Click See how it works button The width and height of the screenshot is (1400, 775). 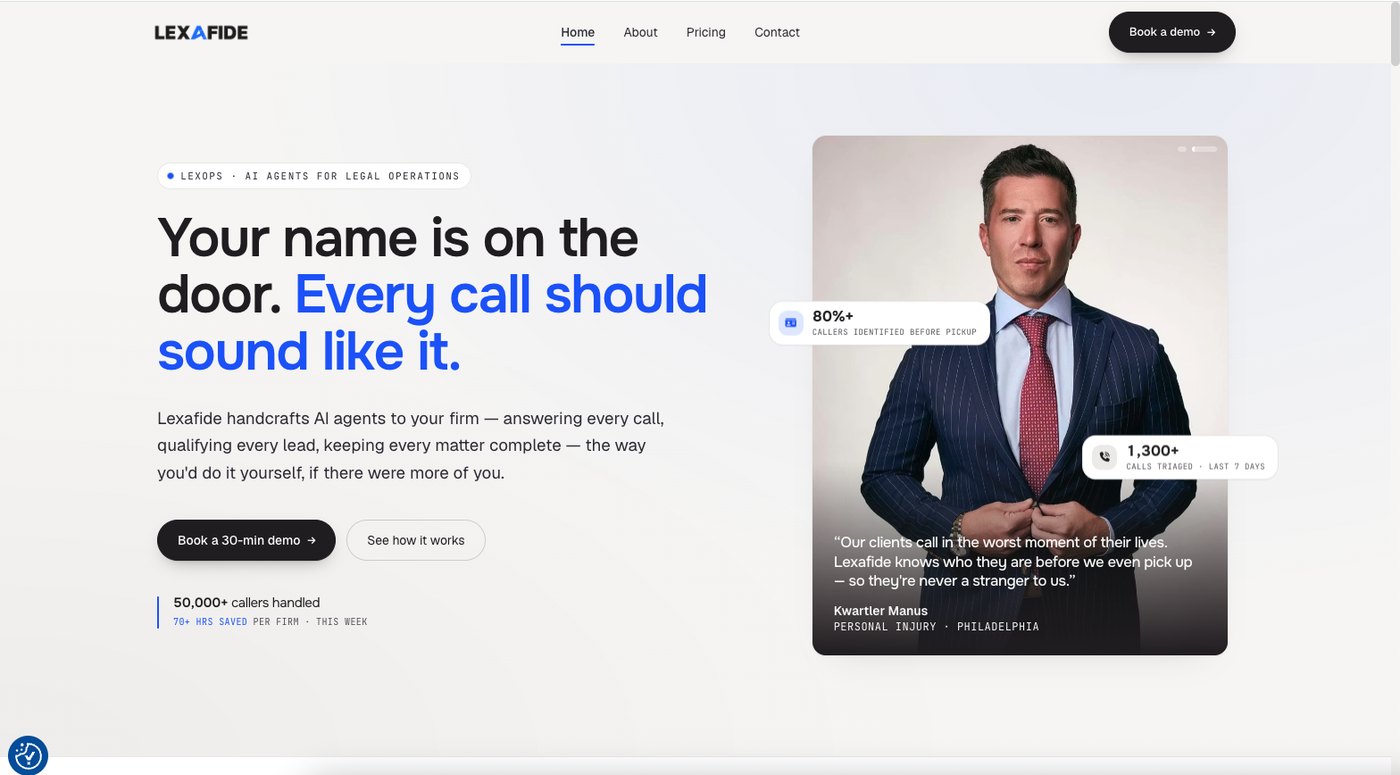(x=416, y=540)
